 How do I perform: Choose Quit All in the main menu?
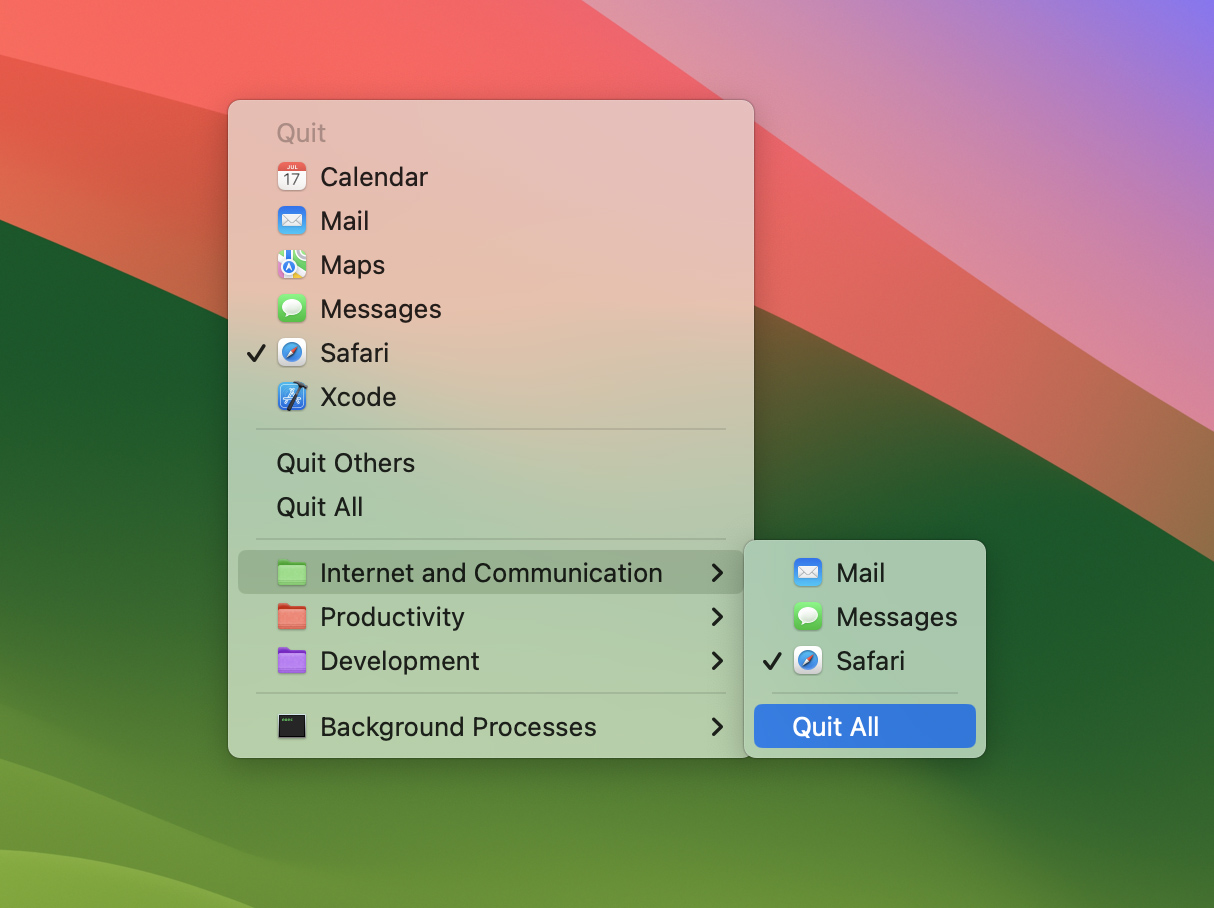[491, 507]
